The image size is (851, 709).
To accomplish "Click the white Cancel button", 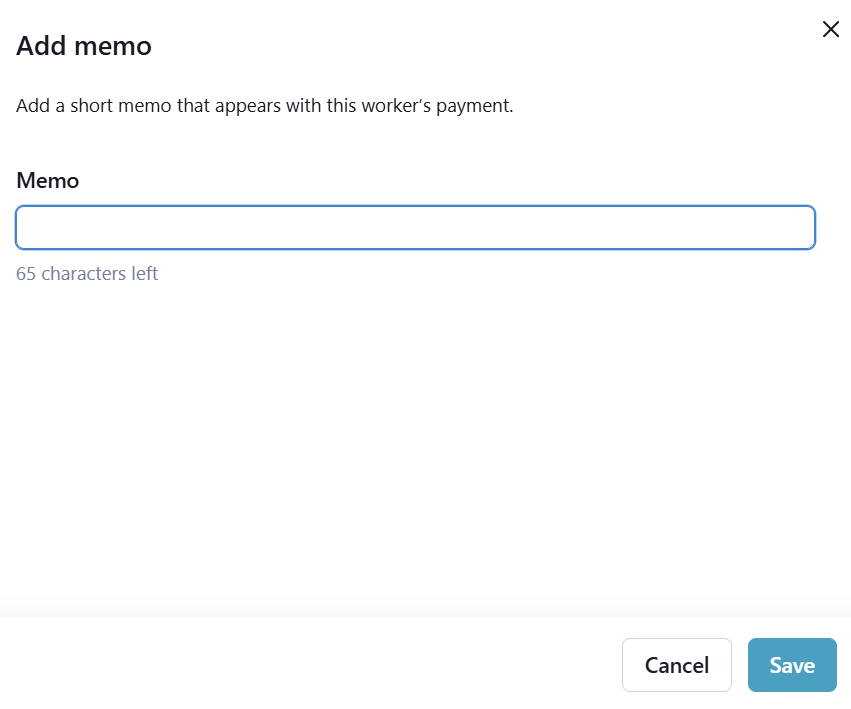I will tap(676, 665).
